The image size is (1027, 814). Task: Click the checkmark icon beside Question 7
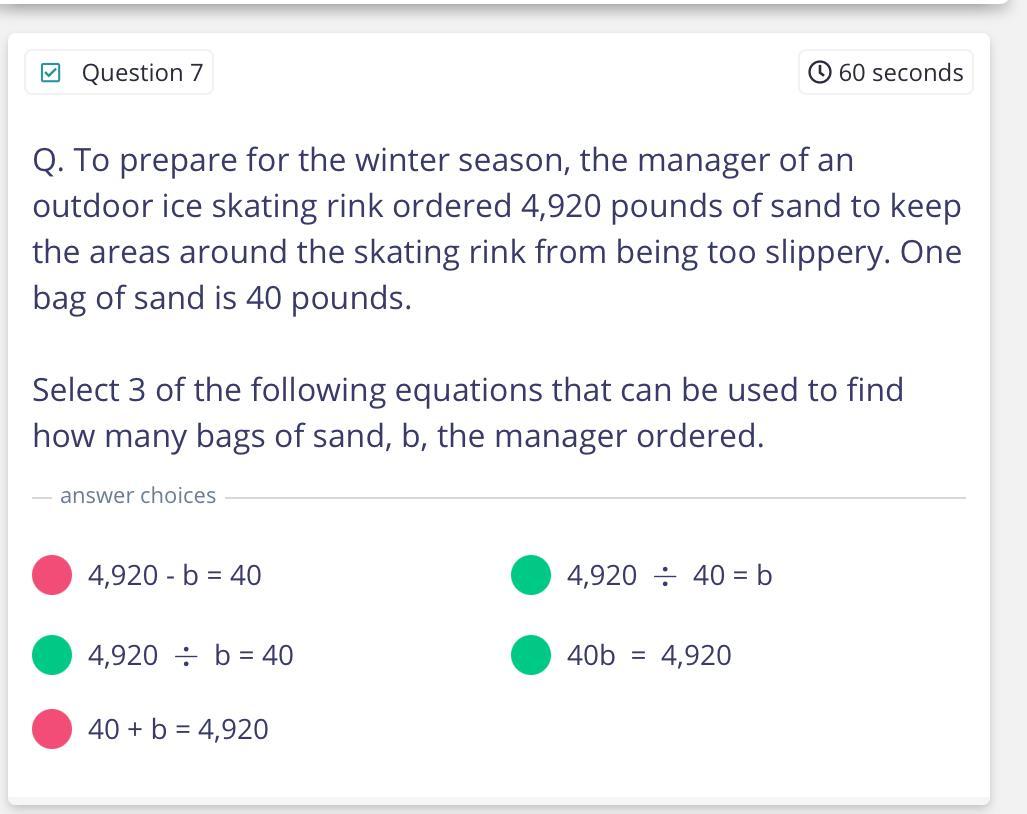pyautogui.click(x=51, y=73)
